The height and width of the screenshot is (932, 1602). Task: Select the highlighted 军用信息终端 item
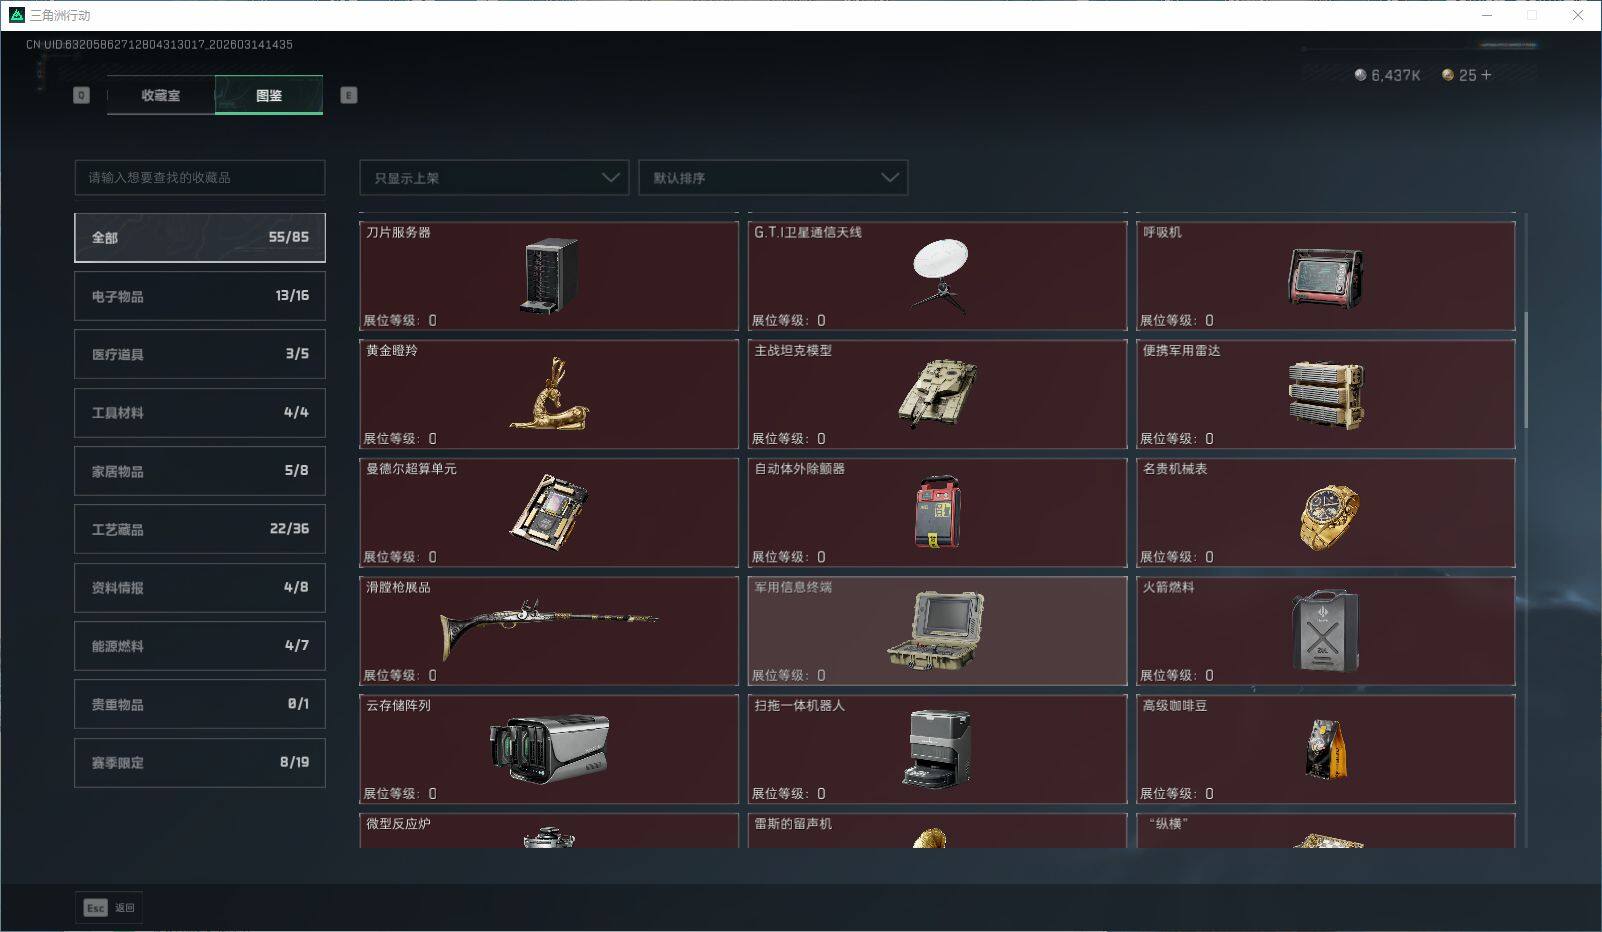tap(937, 630)
